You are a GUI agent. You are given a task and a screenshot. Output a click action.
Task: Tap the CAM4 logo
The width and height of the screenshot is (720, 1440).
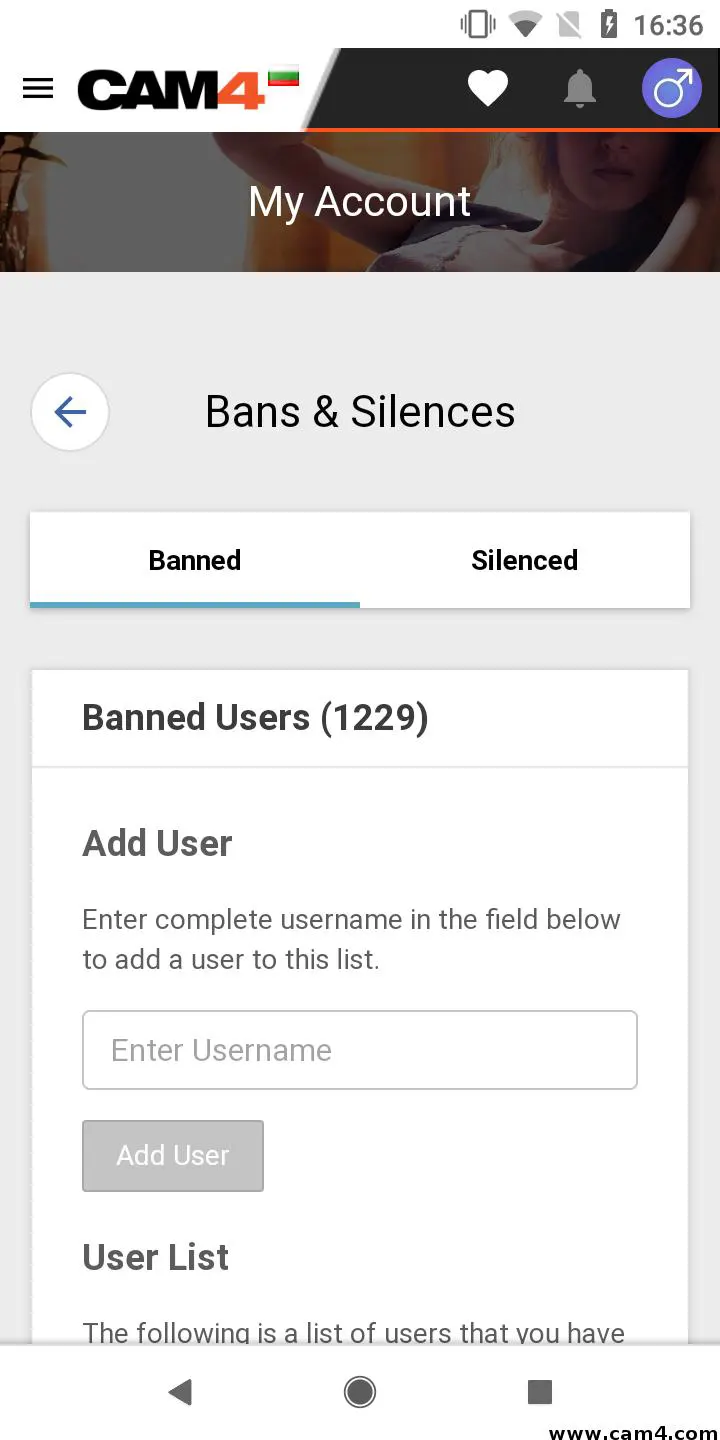[171, 90]
